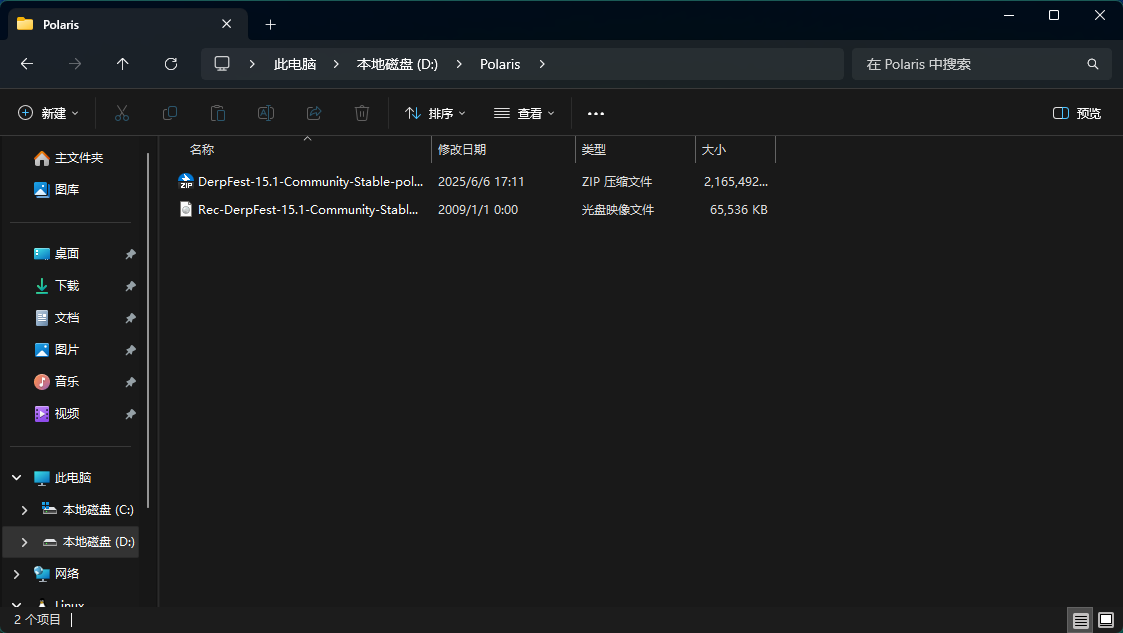Click the disc image file icon
The width and height of the screenshot is (1123, 633).
pos(186,209)
